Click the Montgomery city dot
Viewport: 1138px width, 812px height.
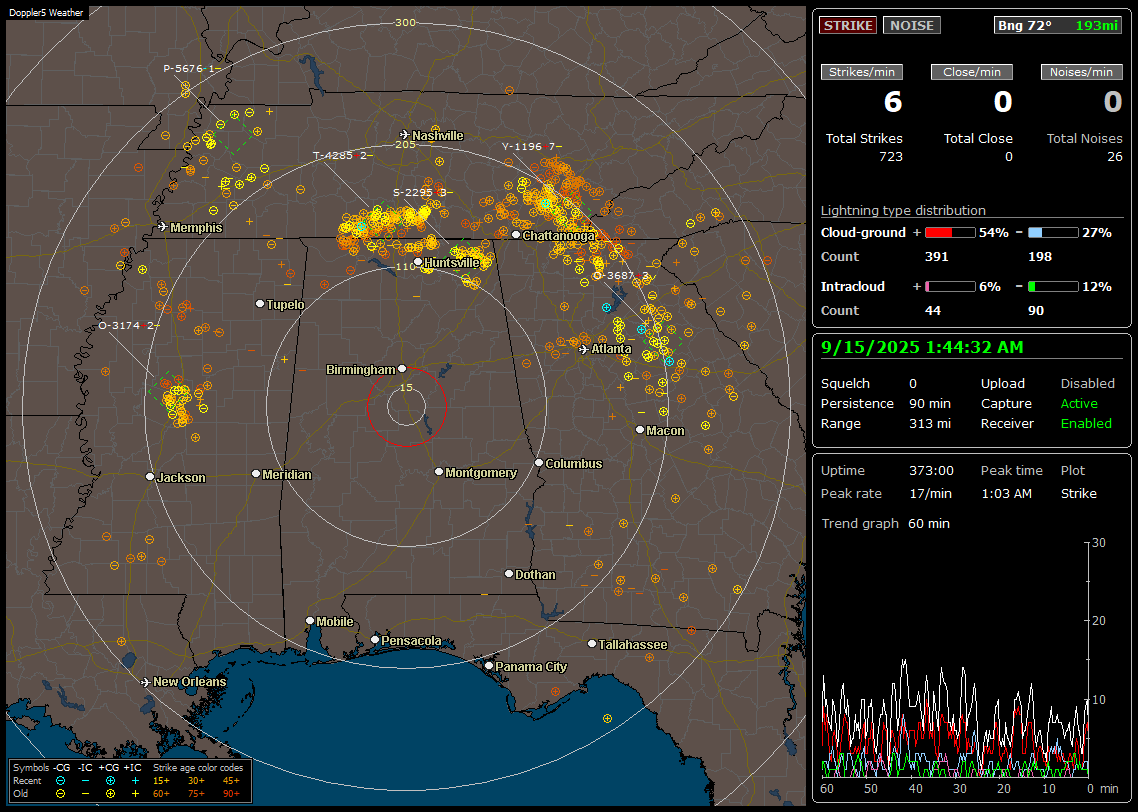point(438,472)
